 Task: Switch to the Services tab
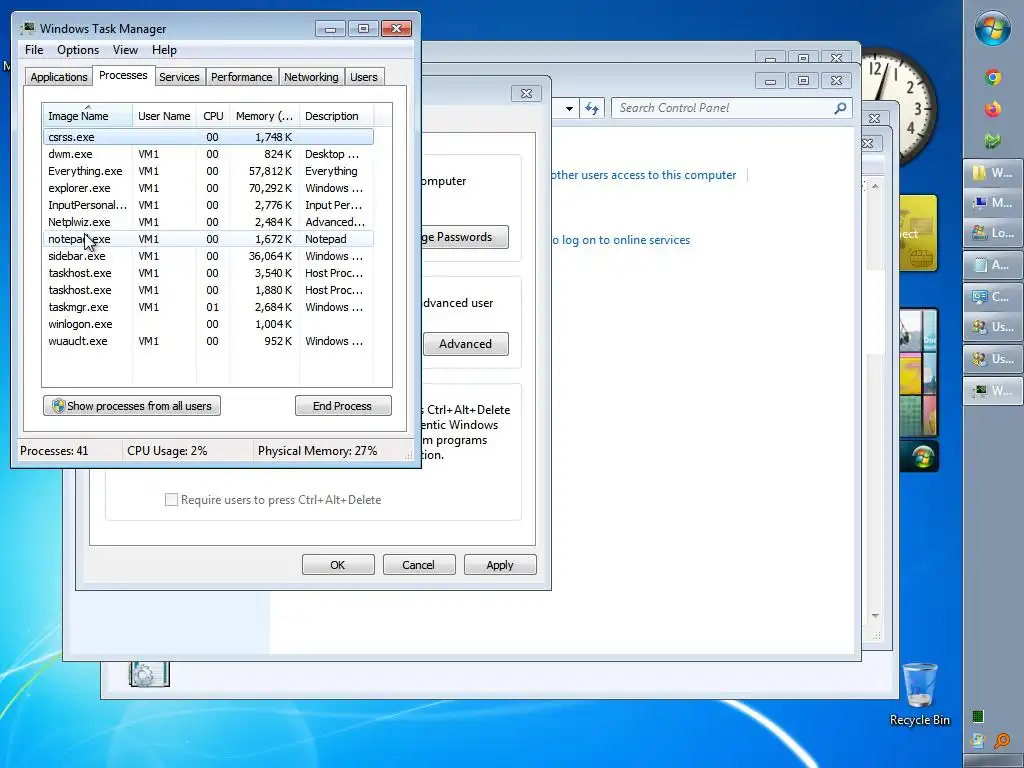pyautogui.click(x=179, y=77)
